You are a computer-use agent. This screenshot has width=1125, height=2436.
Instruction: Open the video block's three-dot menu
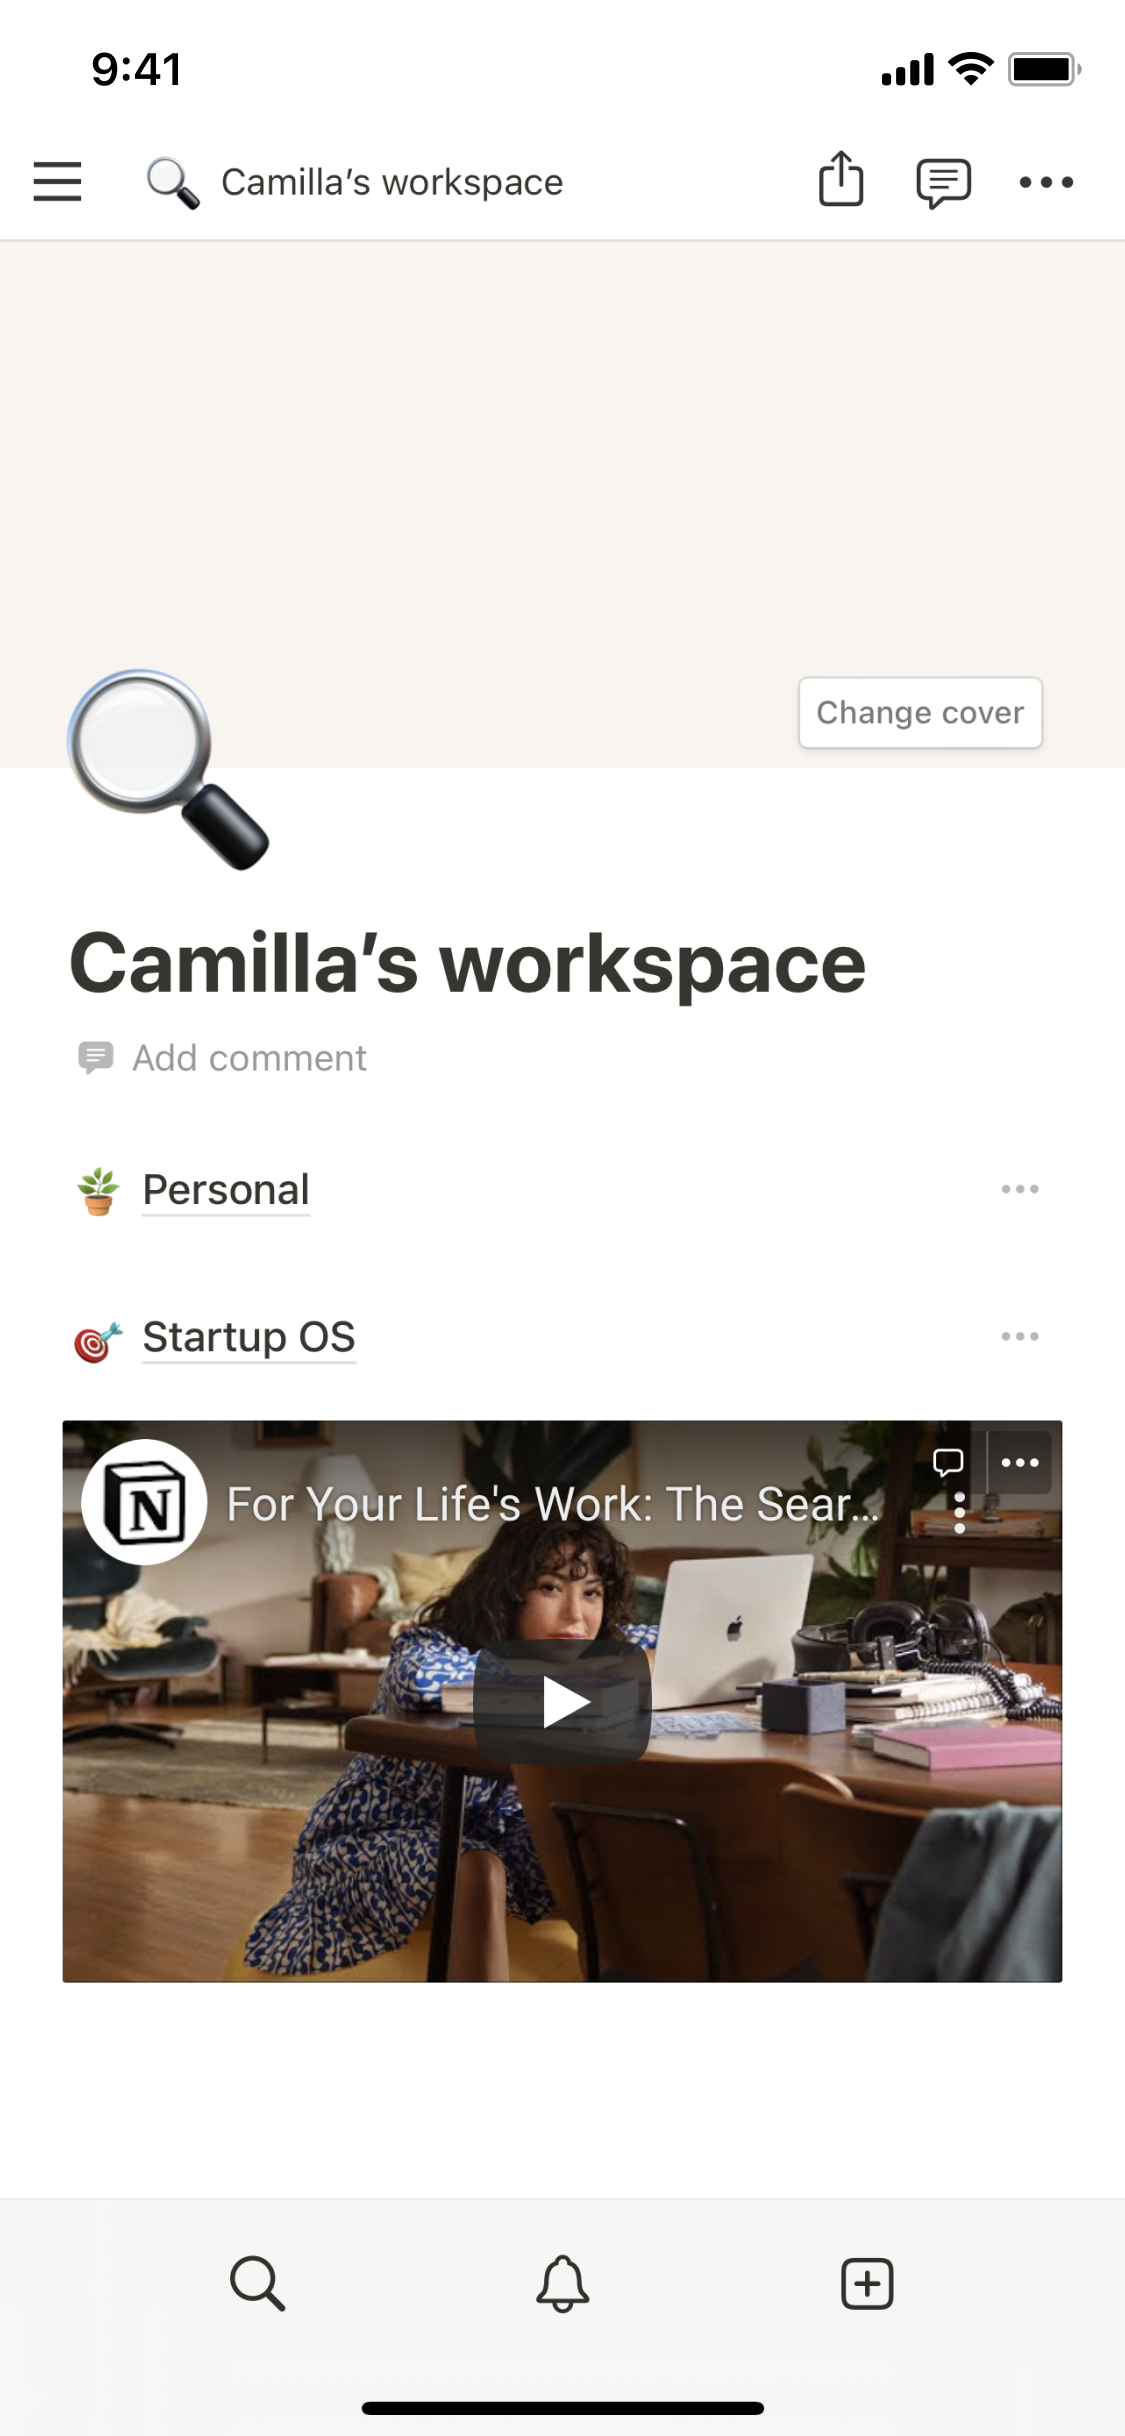1020,1462
